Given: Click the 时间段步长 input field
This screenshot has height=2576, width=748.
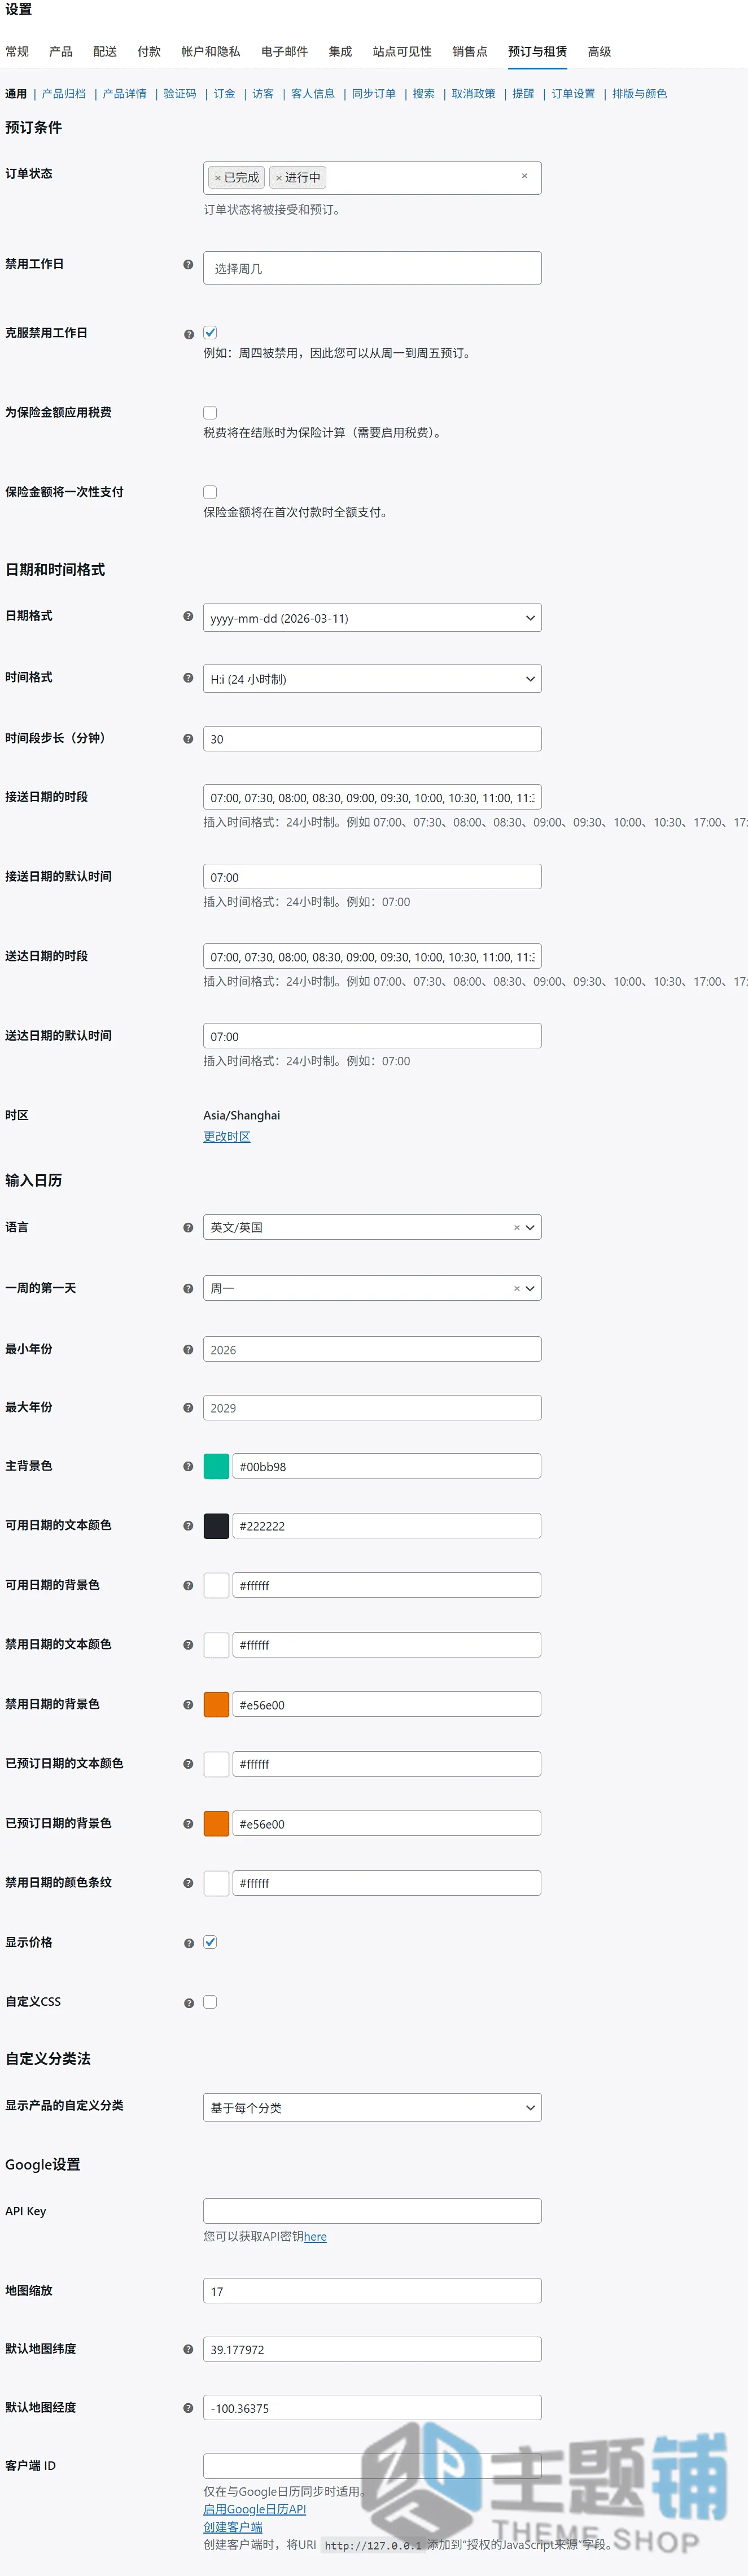Looking at the screenshot, I should click(372, 739).
